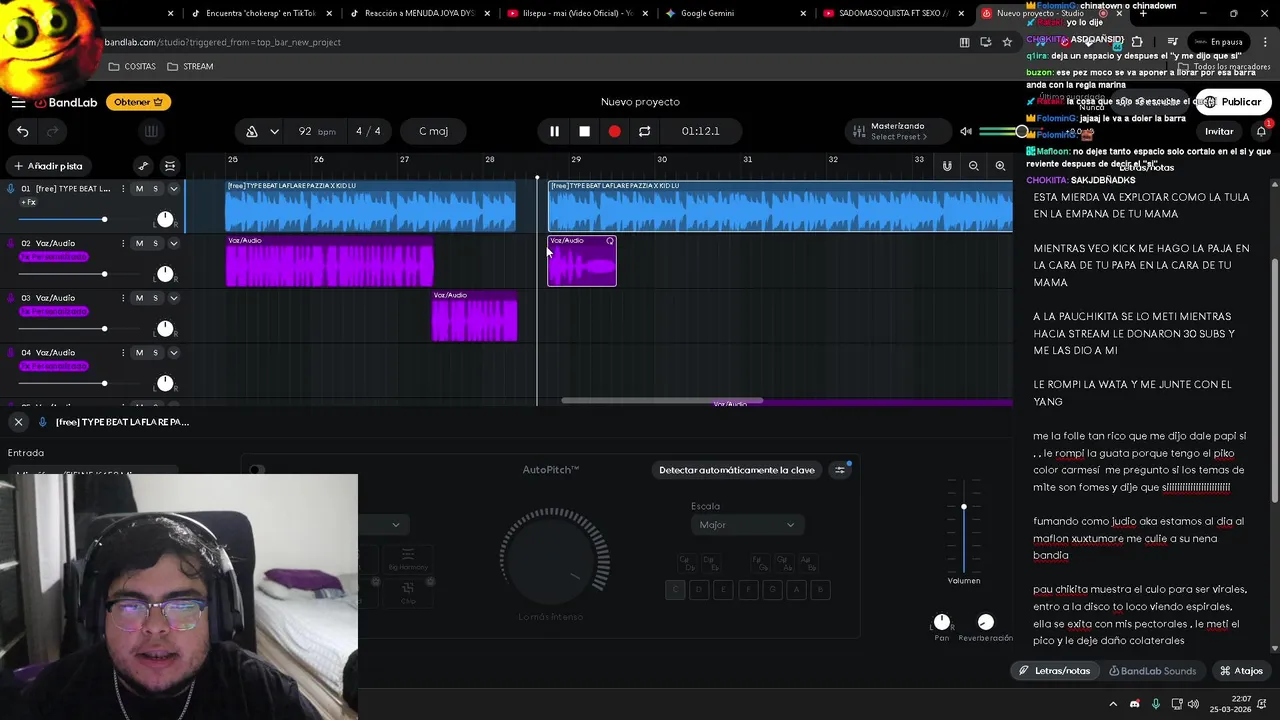Click the collapse tracks height icon

click(x=170, y=166)
